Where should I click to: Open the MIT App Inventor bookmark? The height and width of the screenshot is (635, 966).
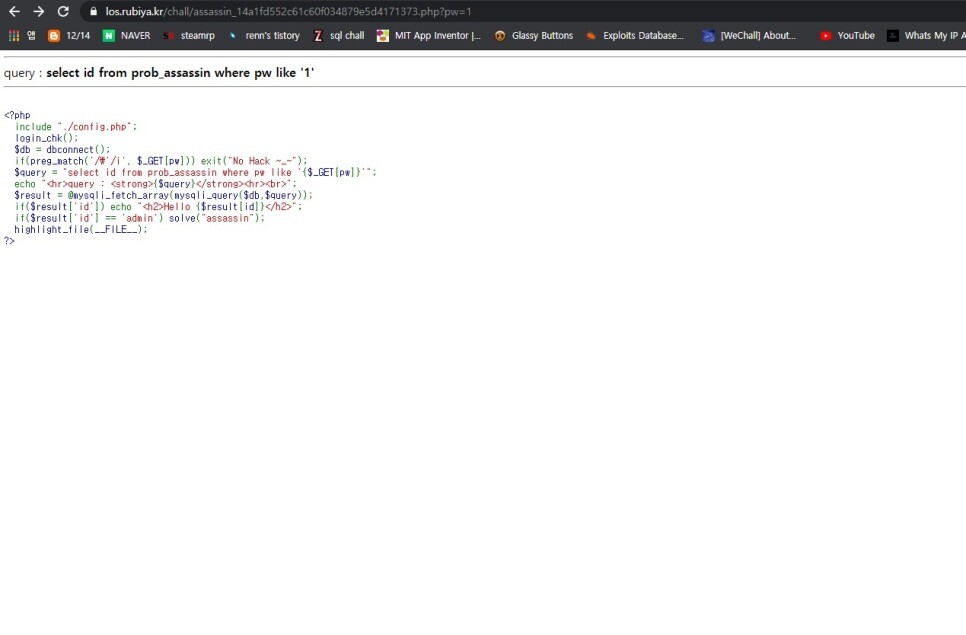[x=429, y=36]
